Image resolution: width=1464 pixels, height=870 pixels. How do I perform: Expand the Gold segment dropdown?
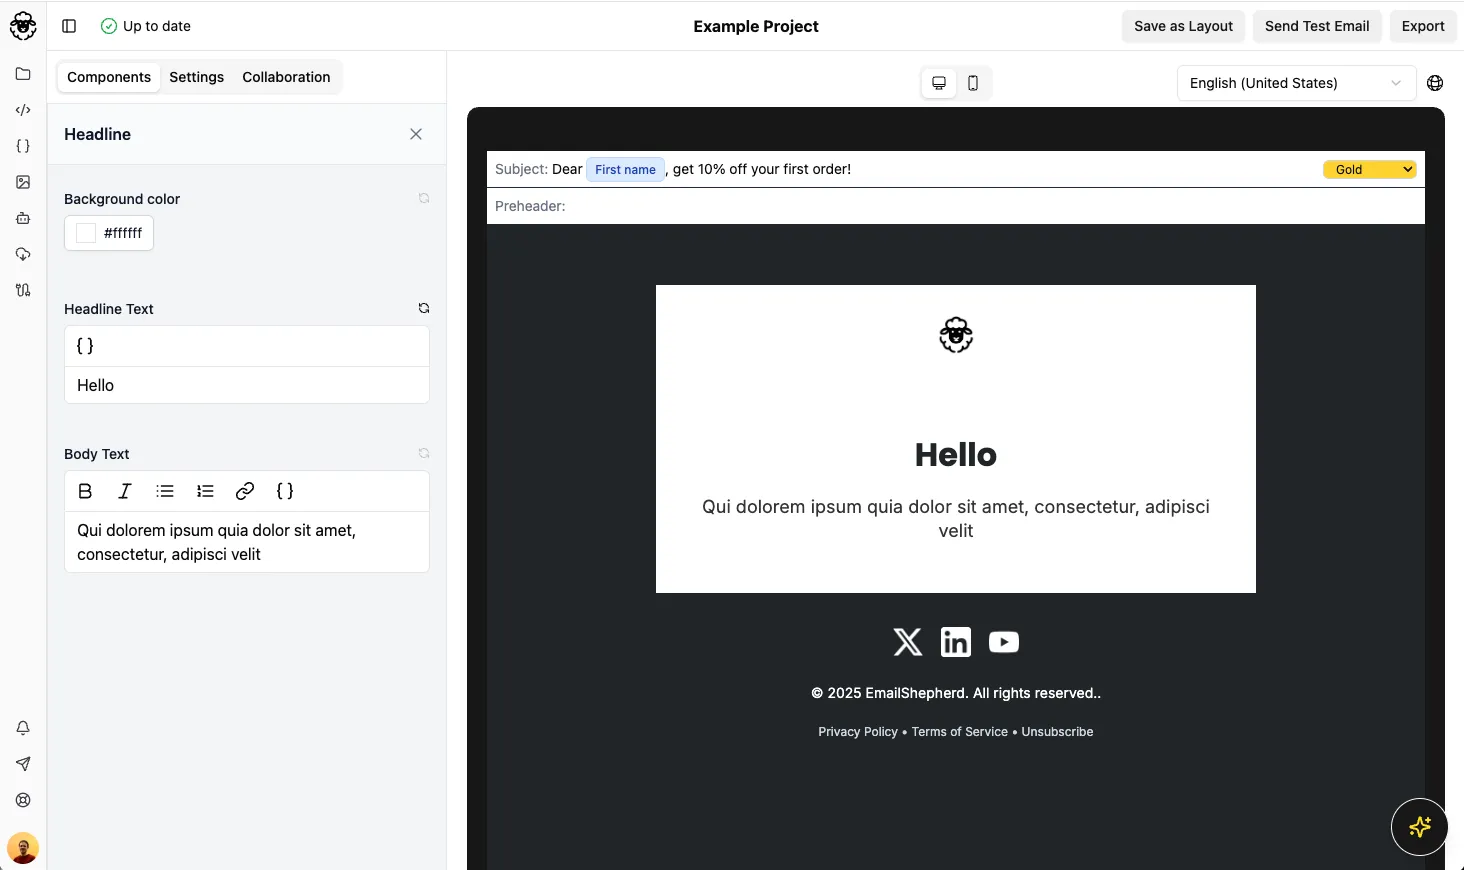coord(1369,169)
